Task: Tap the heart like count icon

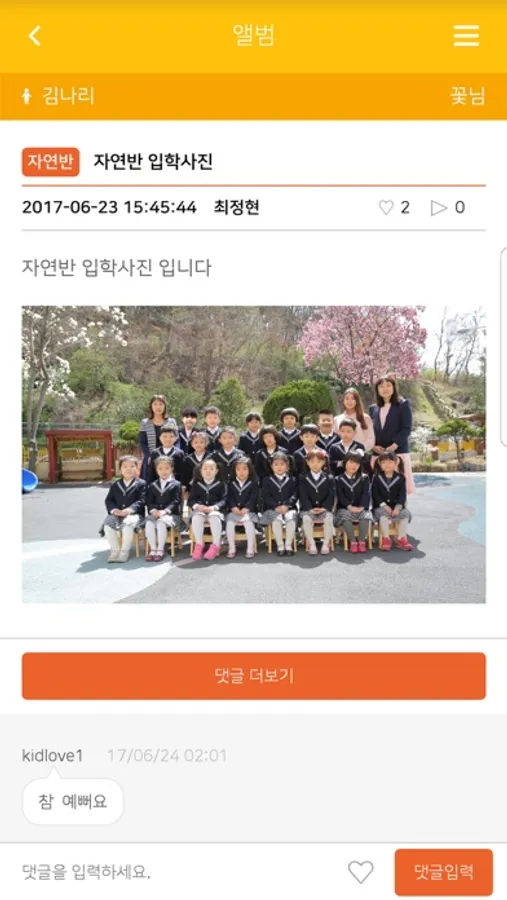Action: 386,207
